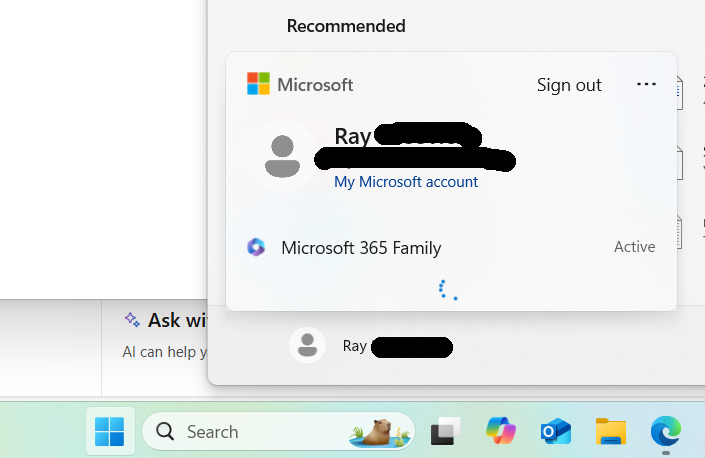The width and height of the screenshot is (705, 458).
Task: Click the Ray user account button
Action: click(x=371, y=346)
